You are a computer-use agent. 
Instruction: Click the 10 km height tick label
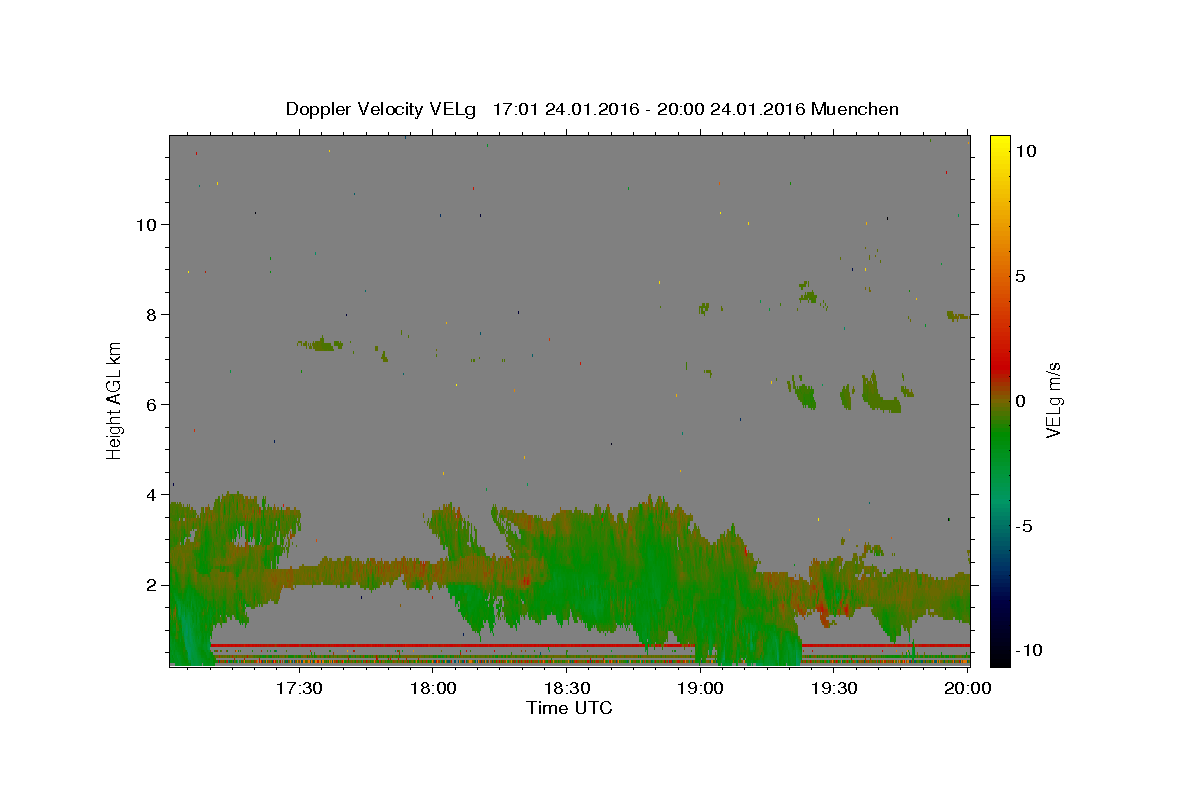tap(145, 224)
